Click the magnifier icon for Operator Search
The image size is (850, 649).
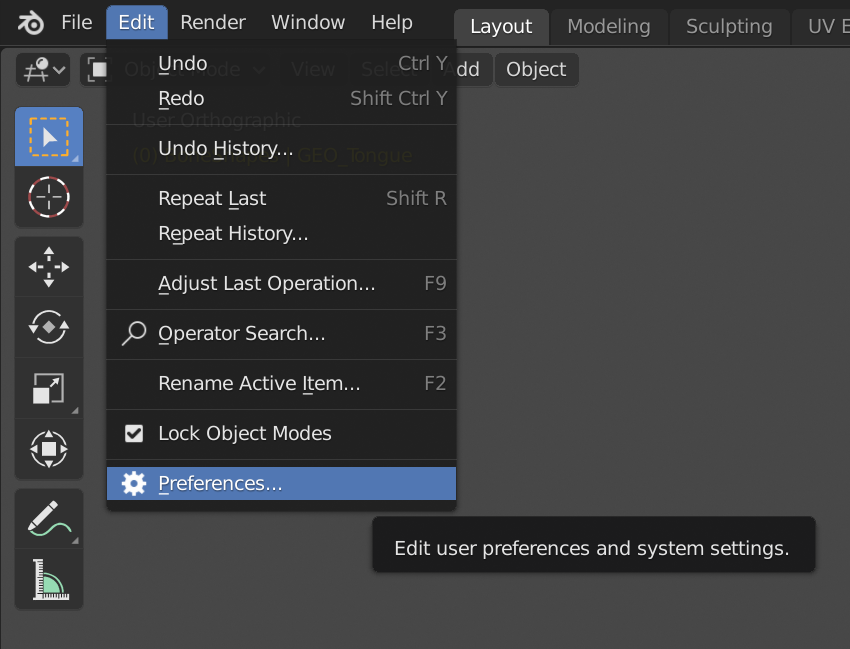(x=133, y=333)
